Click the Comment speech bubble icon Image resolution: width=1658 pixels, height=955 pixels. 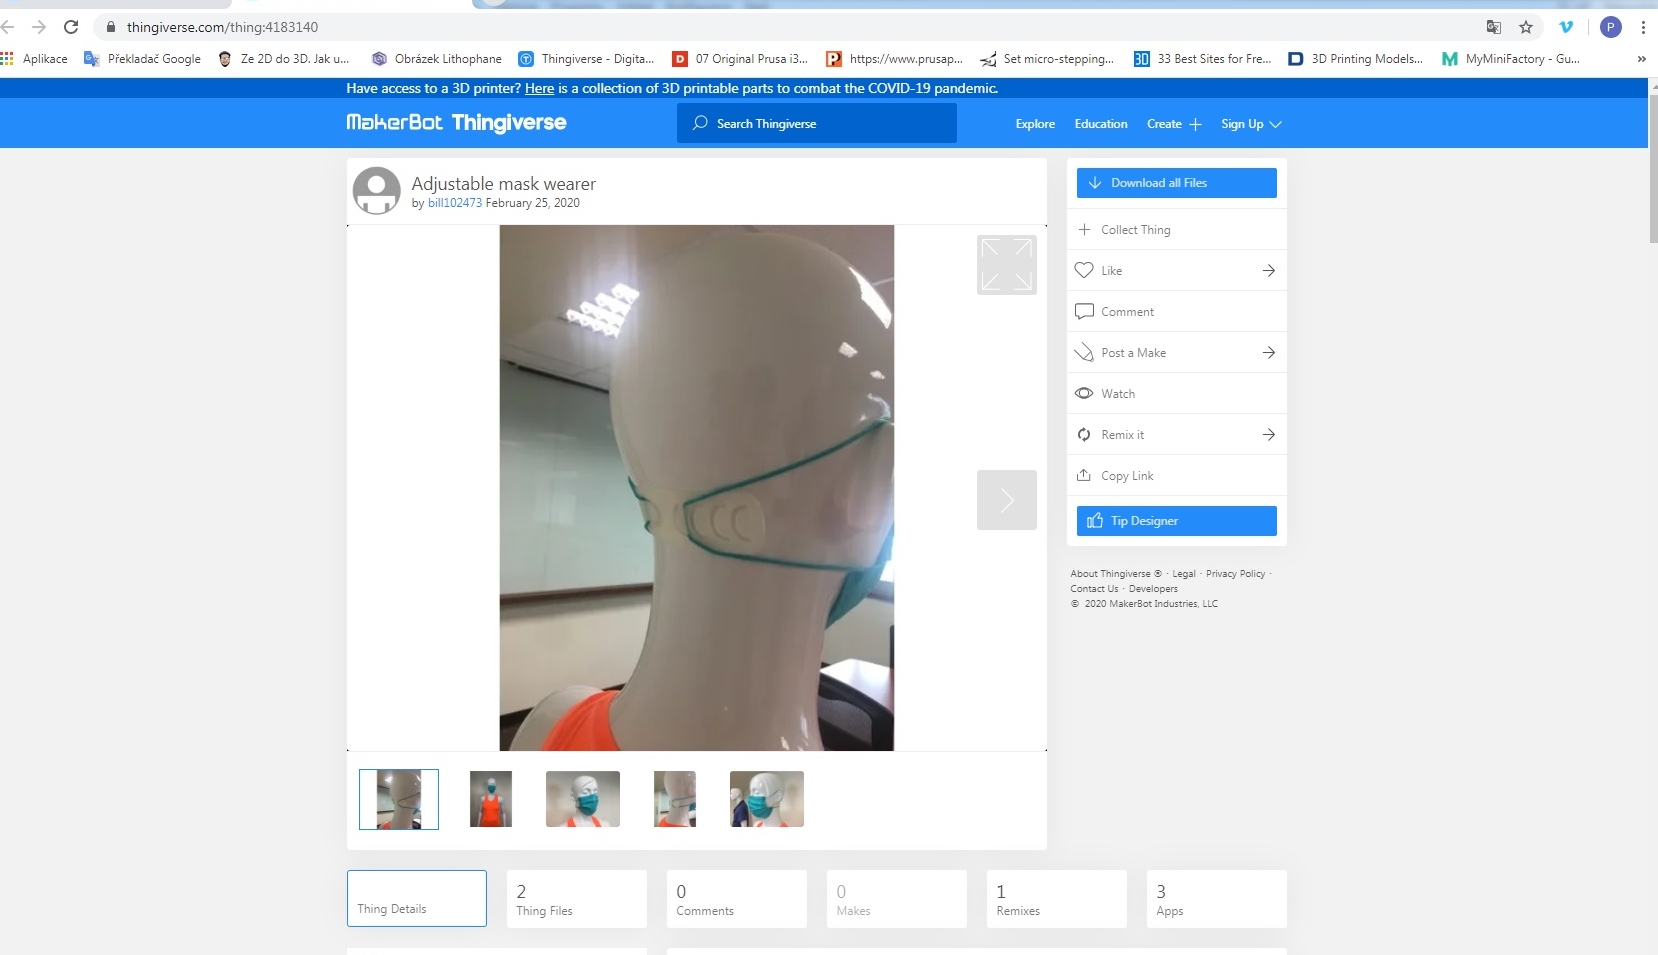pos(1084,311)
